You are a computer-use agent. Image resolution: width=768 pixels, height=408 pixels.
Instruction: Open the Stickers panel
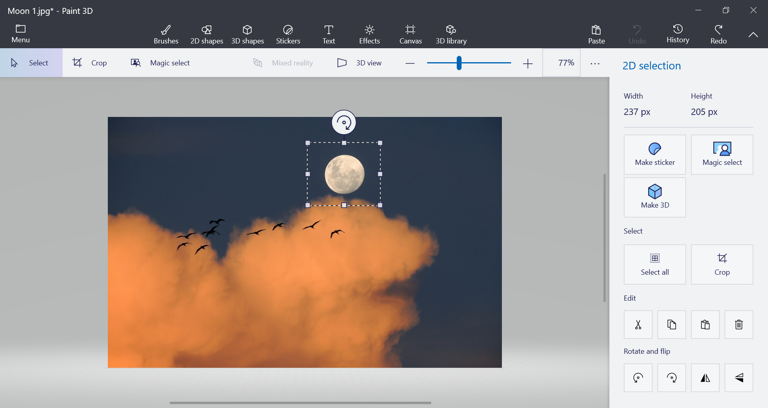tap(288, 34)
